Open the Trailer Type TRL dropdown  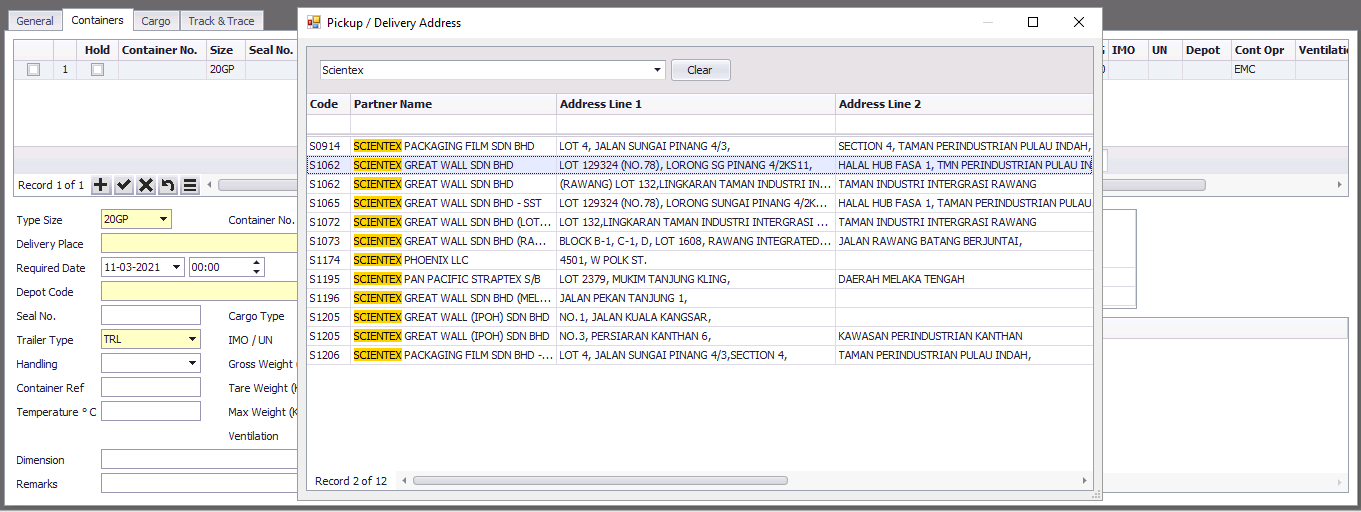(x=192, y=340)
